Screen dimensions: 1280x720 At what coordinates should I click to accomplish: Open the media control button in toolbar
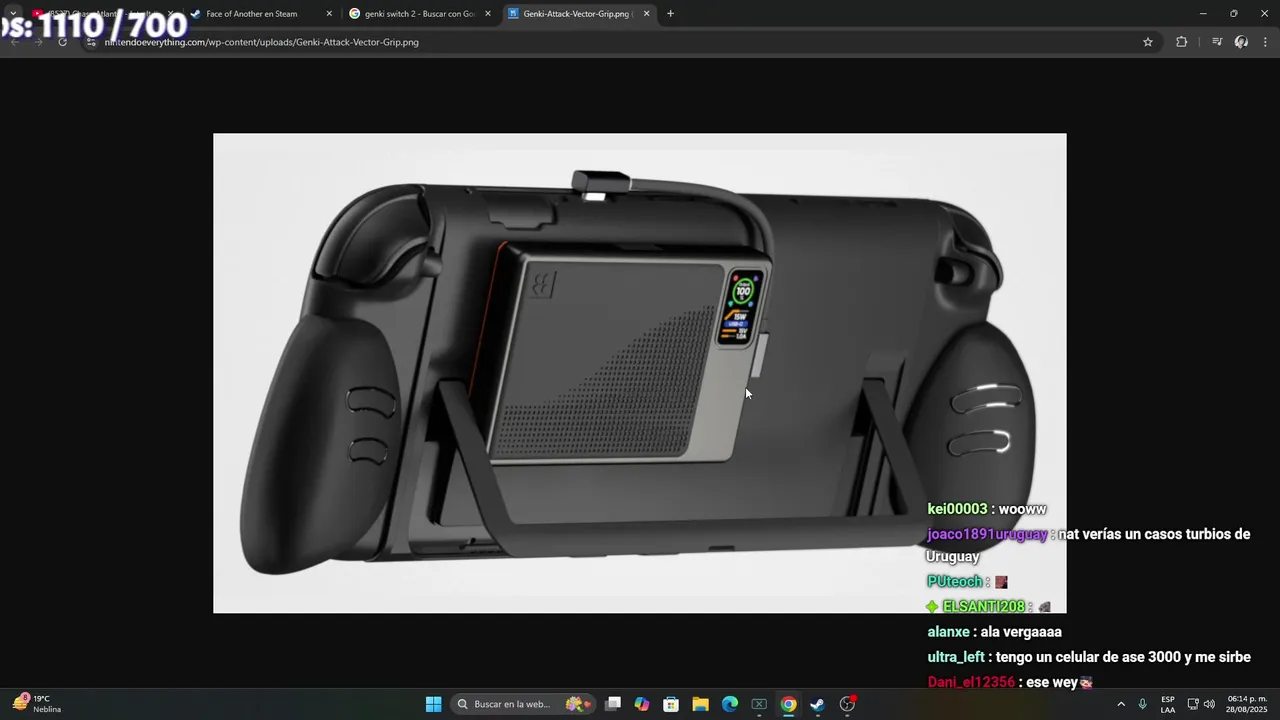1217,42
